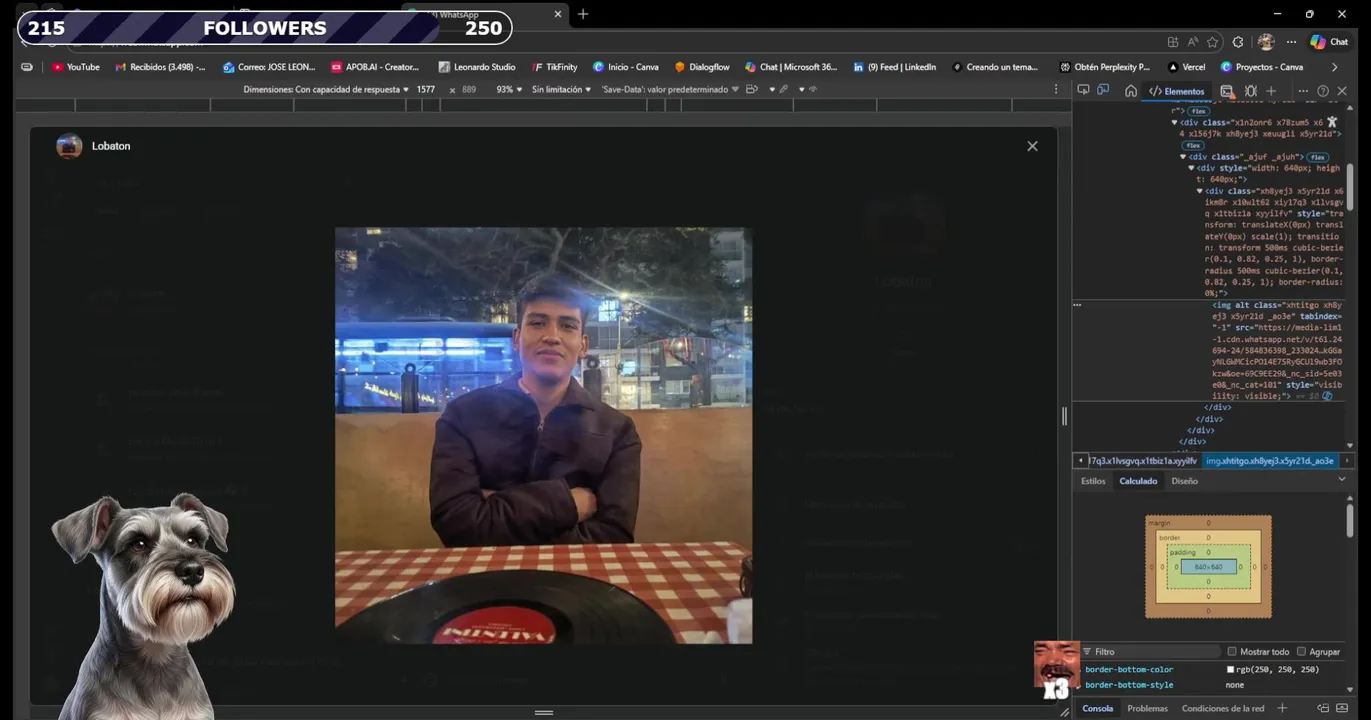Select the inspect element picker in DevTools
Viewport: 1371px width, 720px height.
(x=1083, y=90)
